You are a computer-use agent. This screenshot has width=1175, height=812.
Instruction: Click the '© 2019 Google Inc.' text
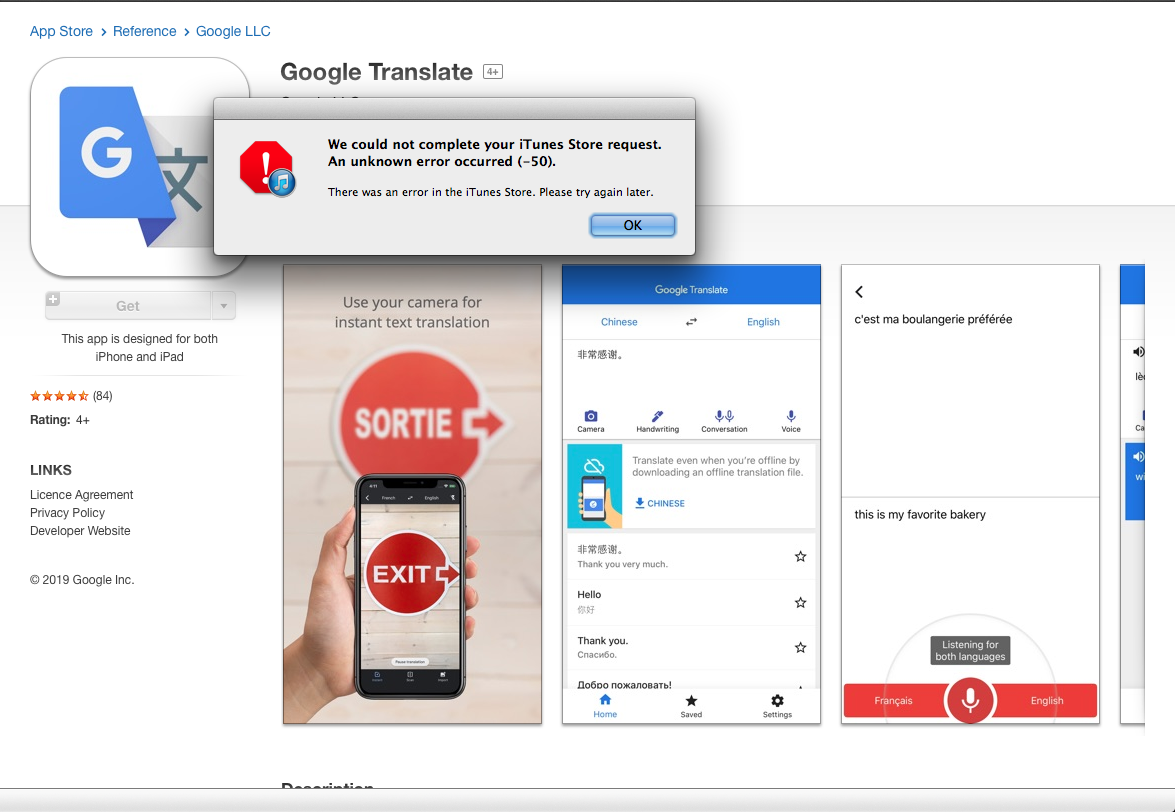[82, 580]
